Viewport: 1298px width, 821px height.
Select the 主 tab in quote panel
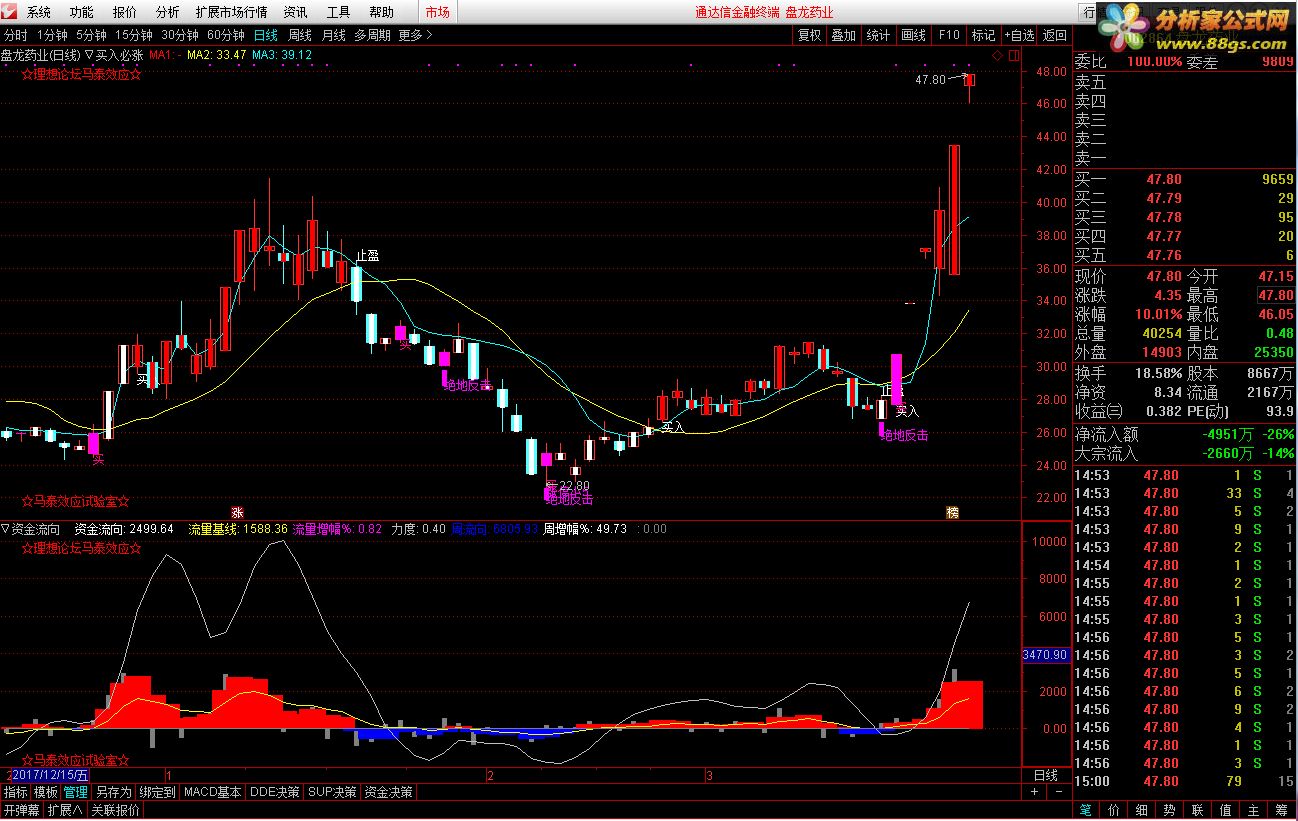[1254, 810]
